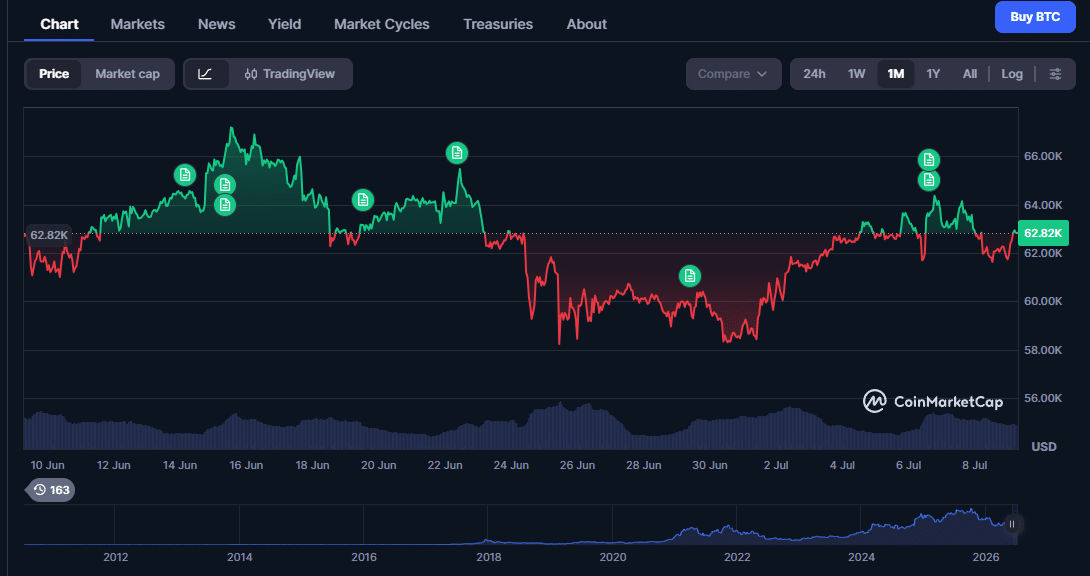The image size is (1090, 576).
Task: Choose the All time range option
Action: (970, 74)
